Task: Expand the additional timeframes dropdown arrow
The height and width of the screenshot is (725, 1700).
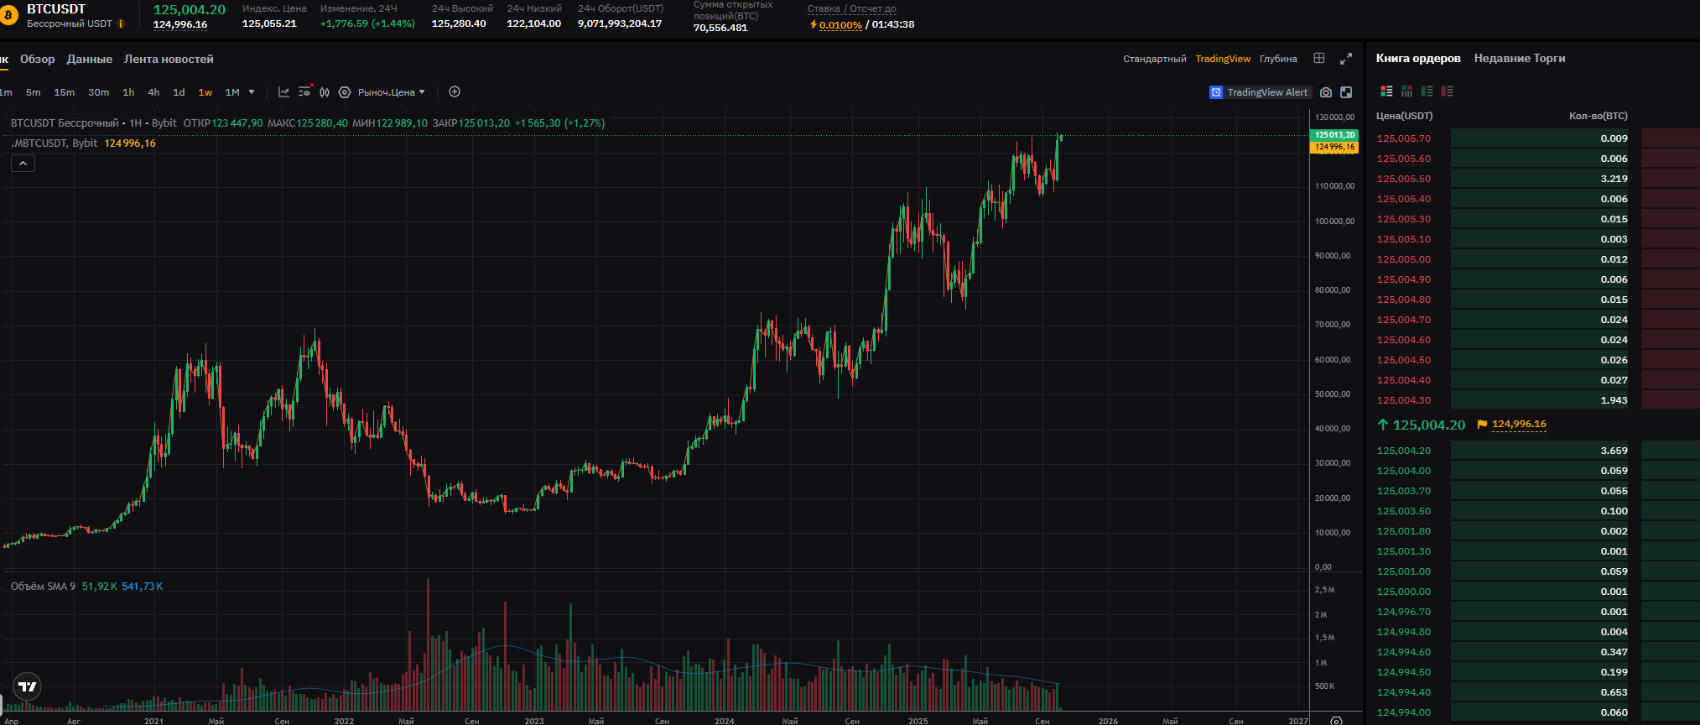Action: pyautogui.click(x=251, y=92)
